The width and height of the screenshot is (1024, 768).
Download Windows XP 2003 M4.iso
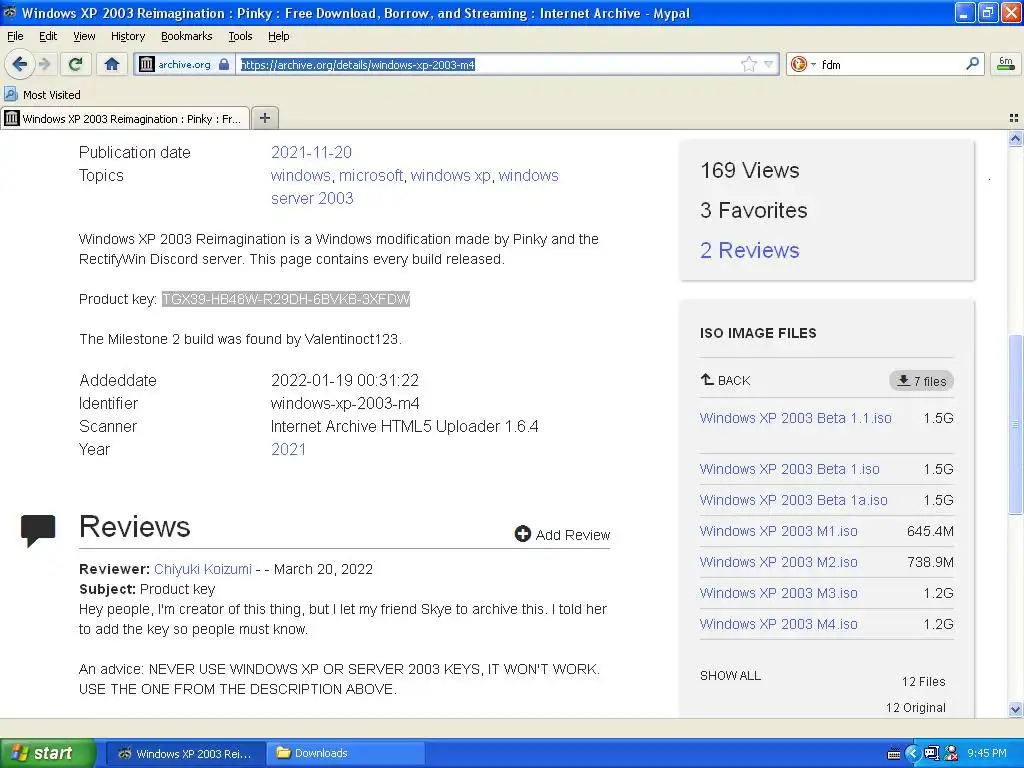pyautogui.click(x=778, y=624)
